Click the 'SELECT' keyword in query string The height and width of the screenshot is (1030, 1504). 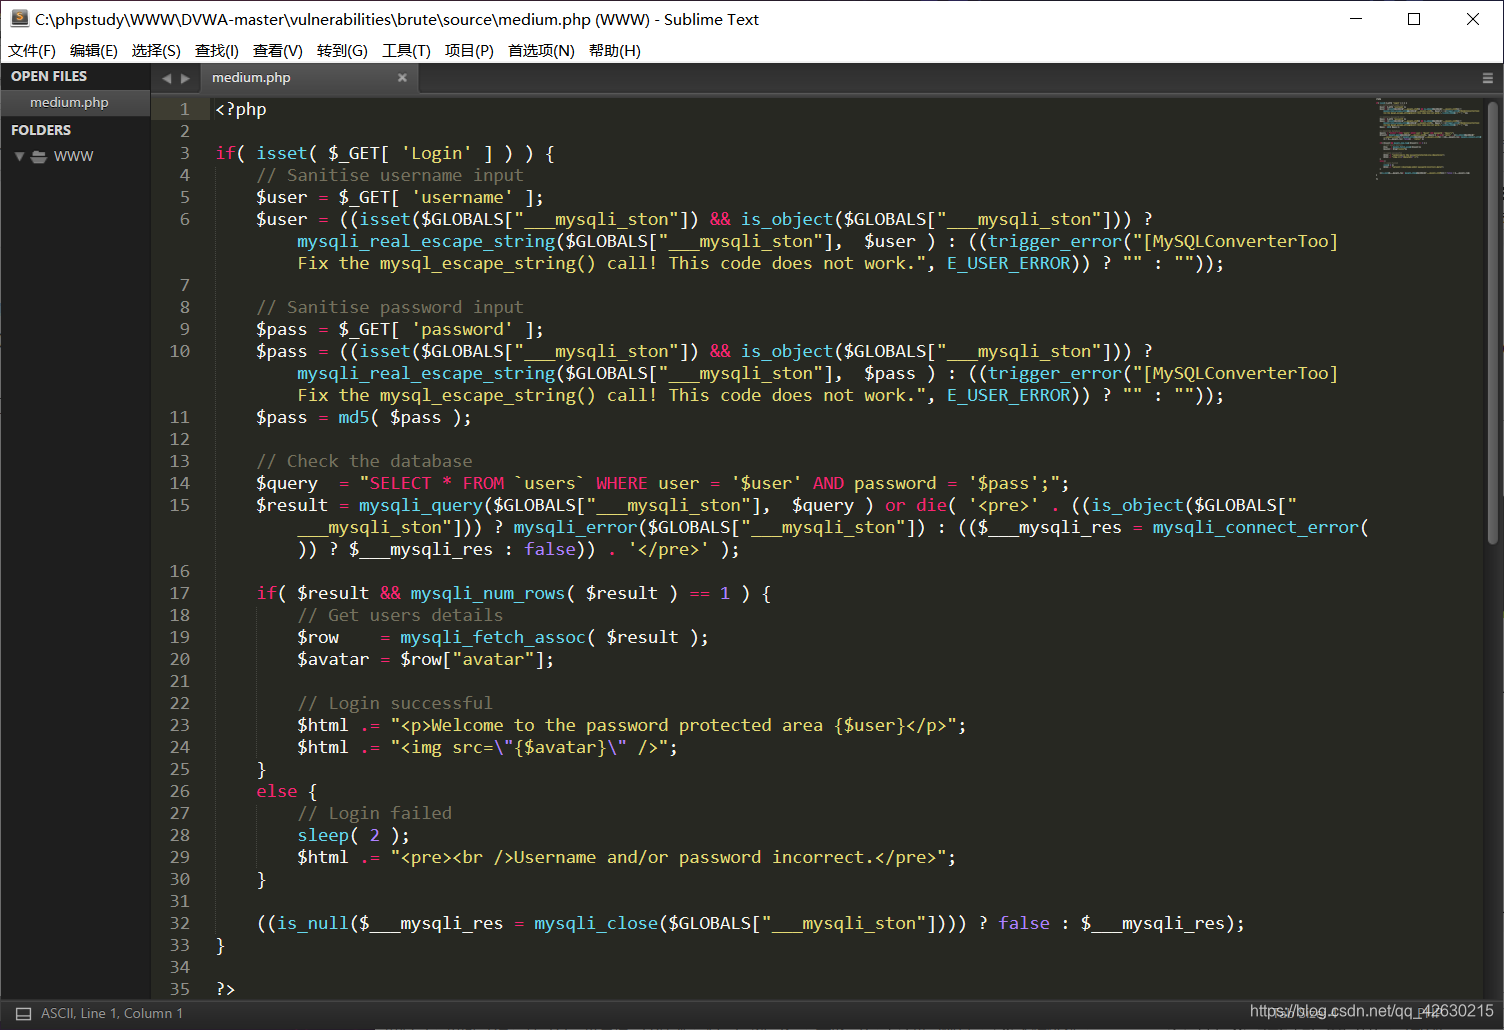(x=400, y=483)
